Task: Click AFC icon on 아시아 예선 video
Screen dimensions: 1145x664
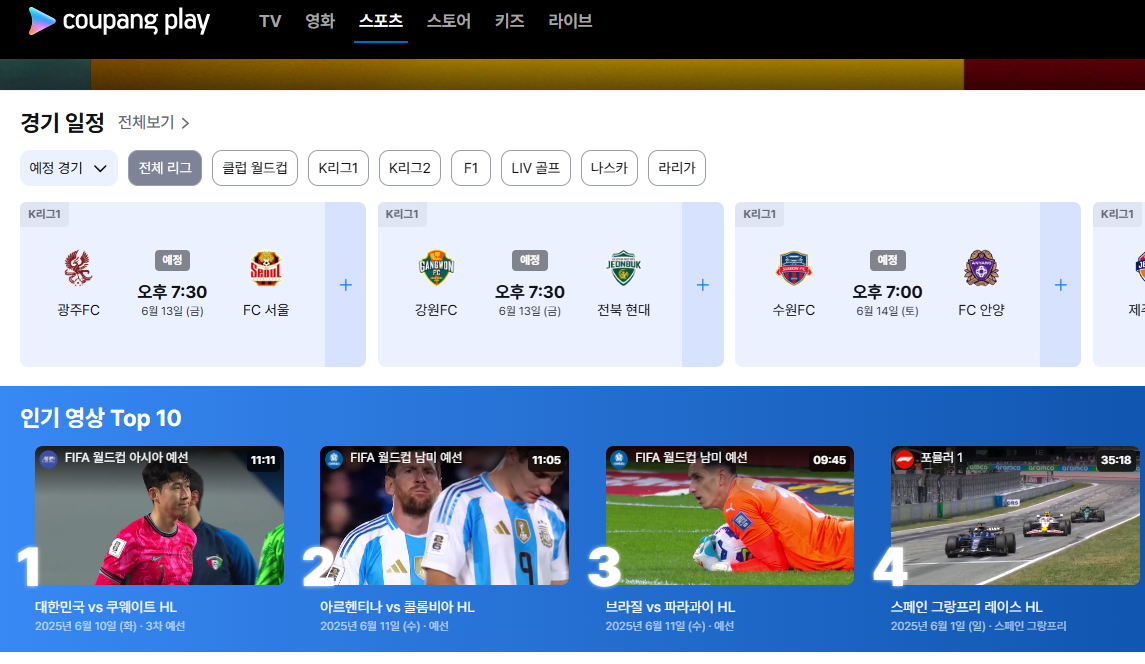Action: point(49,459)
